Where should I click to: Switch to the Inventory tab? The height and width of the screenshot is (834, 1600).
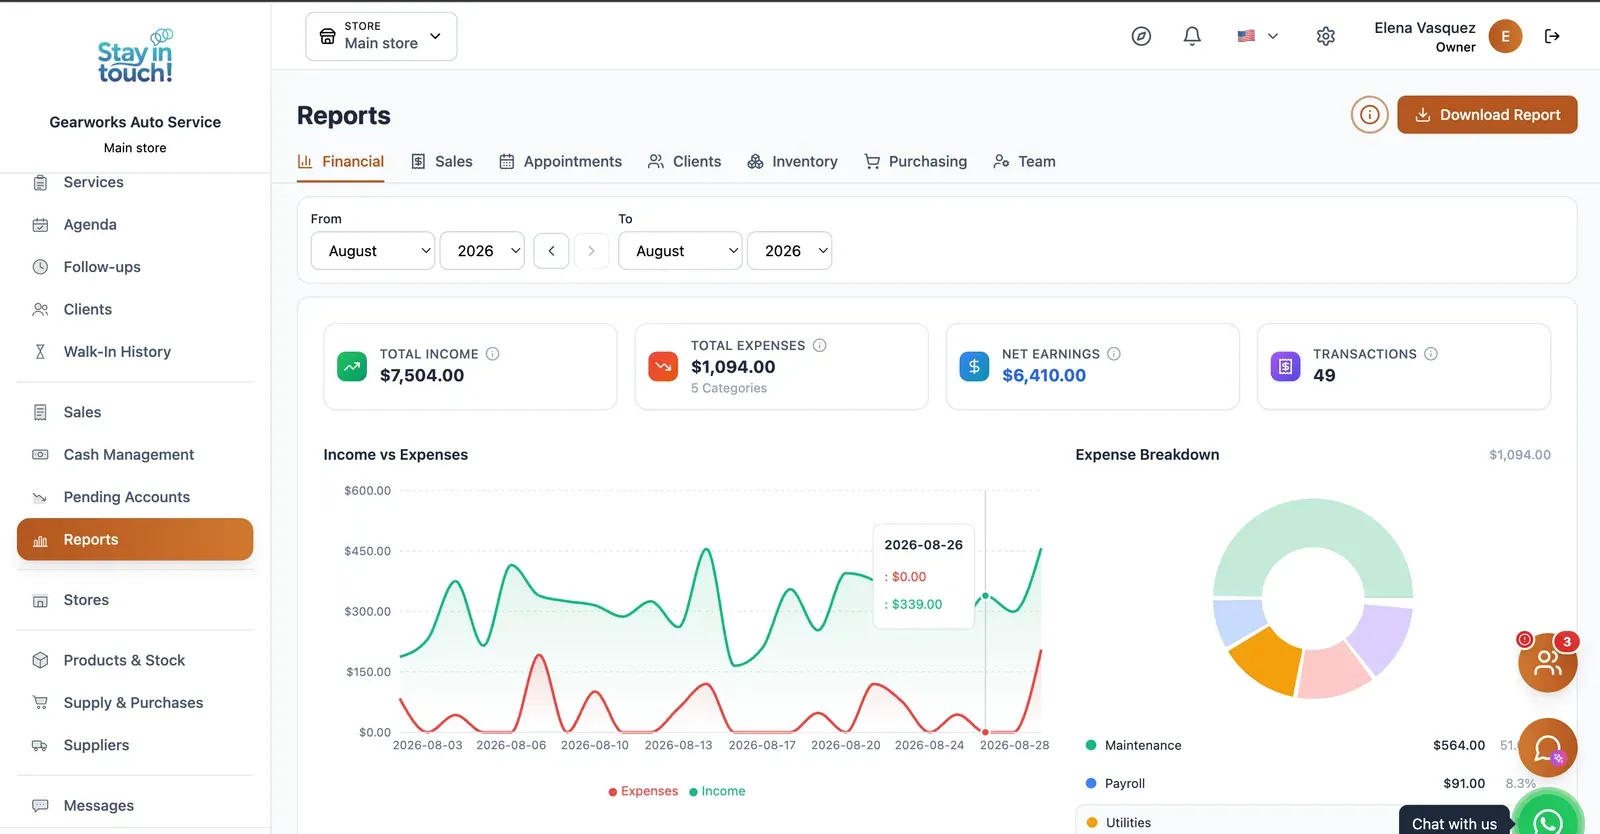pyautogui.click(x=792, y=161)
